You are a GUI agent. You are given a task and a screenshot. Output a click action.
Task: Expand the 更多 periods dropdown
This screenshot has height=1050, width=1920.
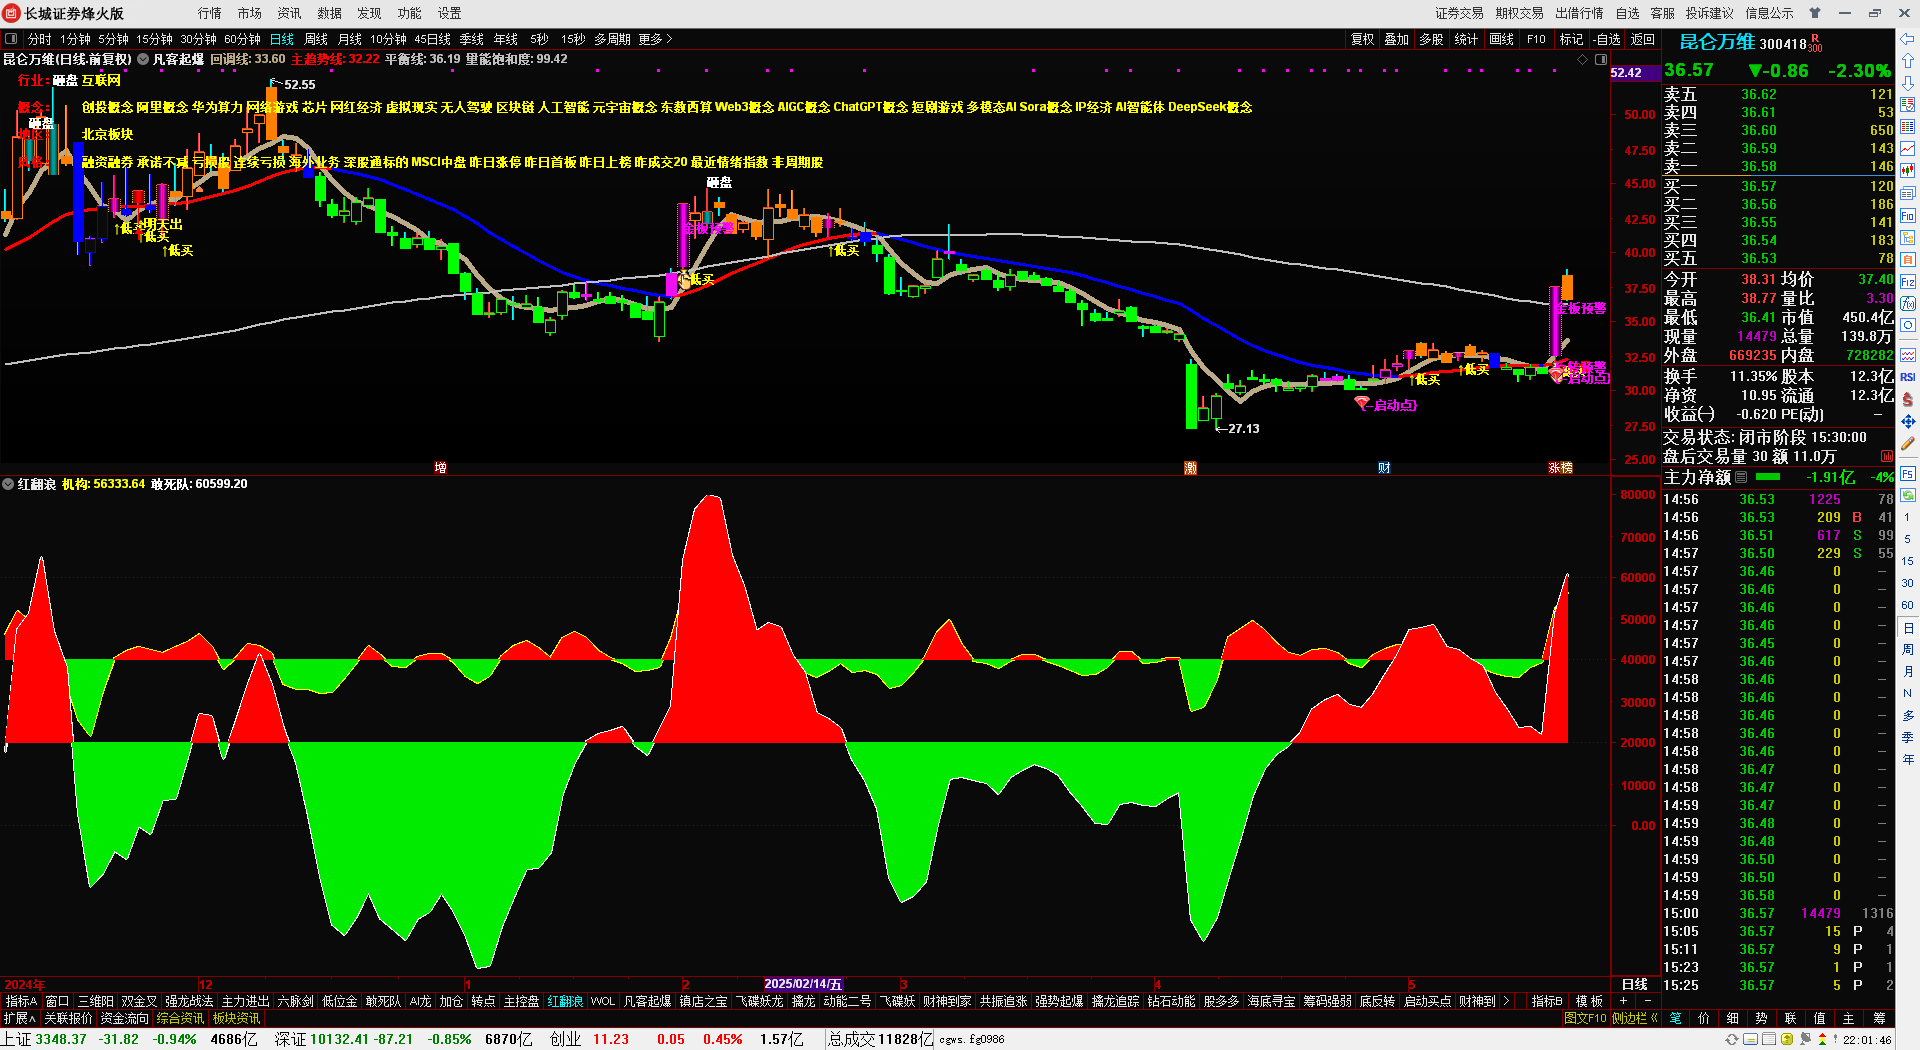655,39
